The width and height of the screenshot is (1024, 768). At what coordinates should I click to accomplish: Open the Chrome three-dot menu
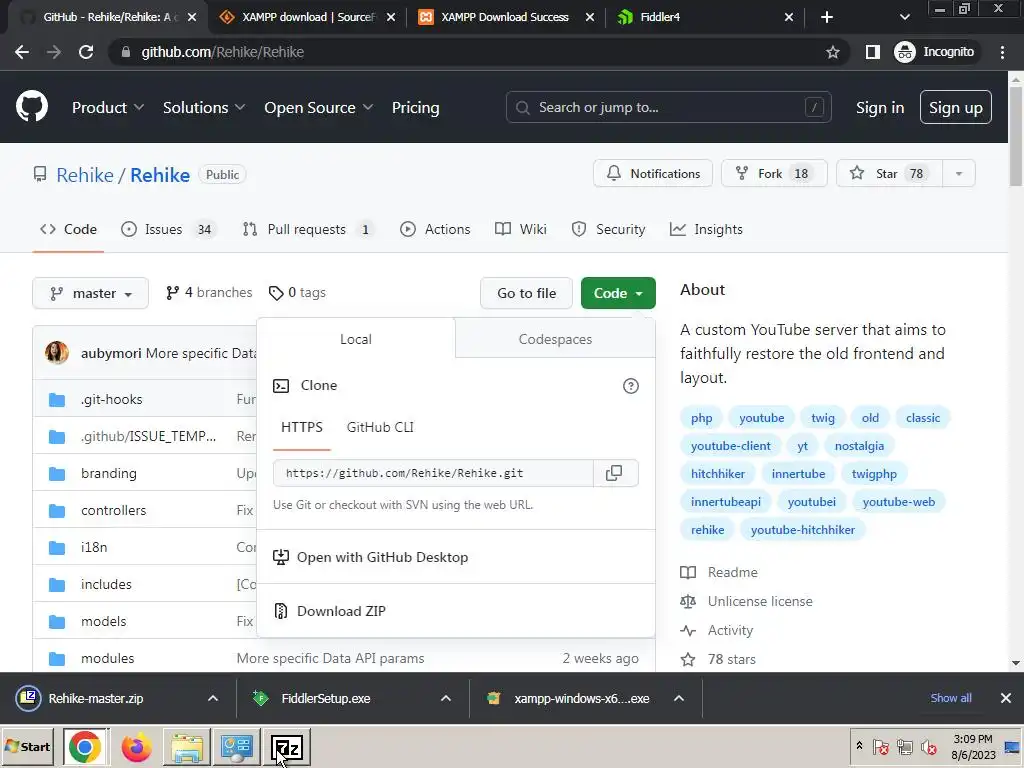1002,52
